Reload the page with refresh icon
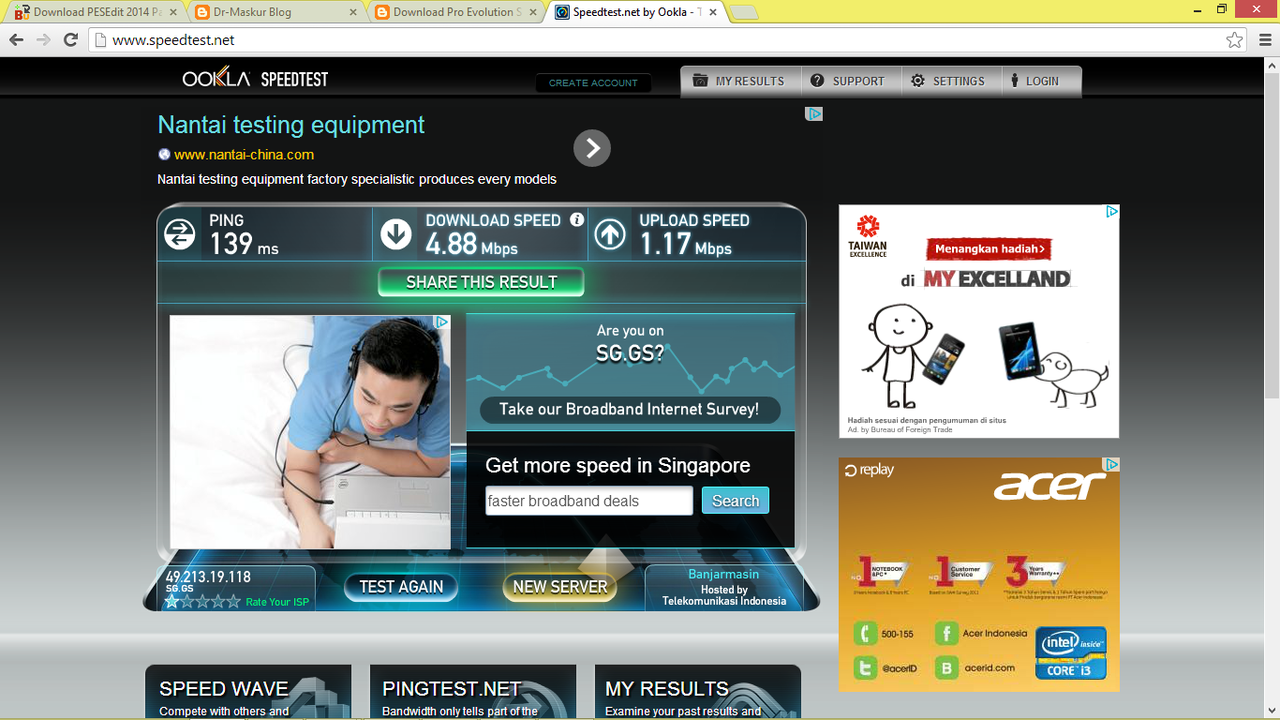Image resolution: width=1280 pixels, height=720 pixels. (x=70, y=40)
